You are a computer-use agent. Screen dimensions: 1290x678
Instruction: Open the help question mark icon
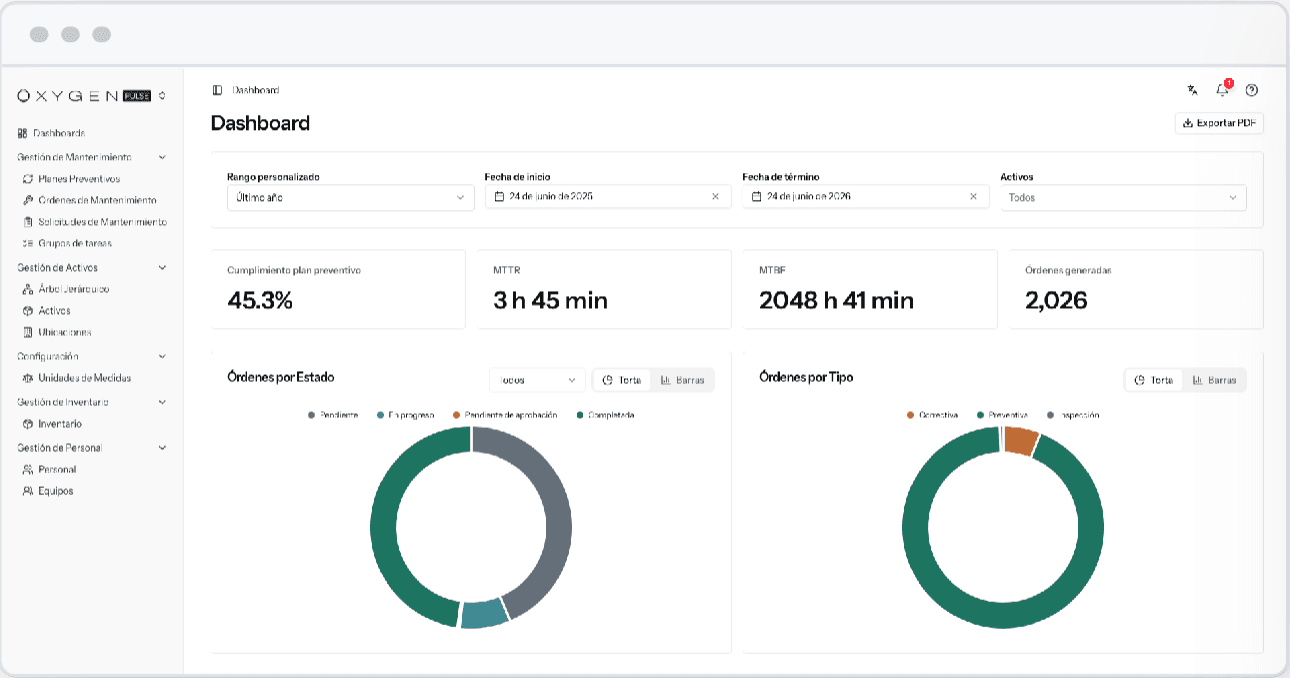[1251, 90]
